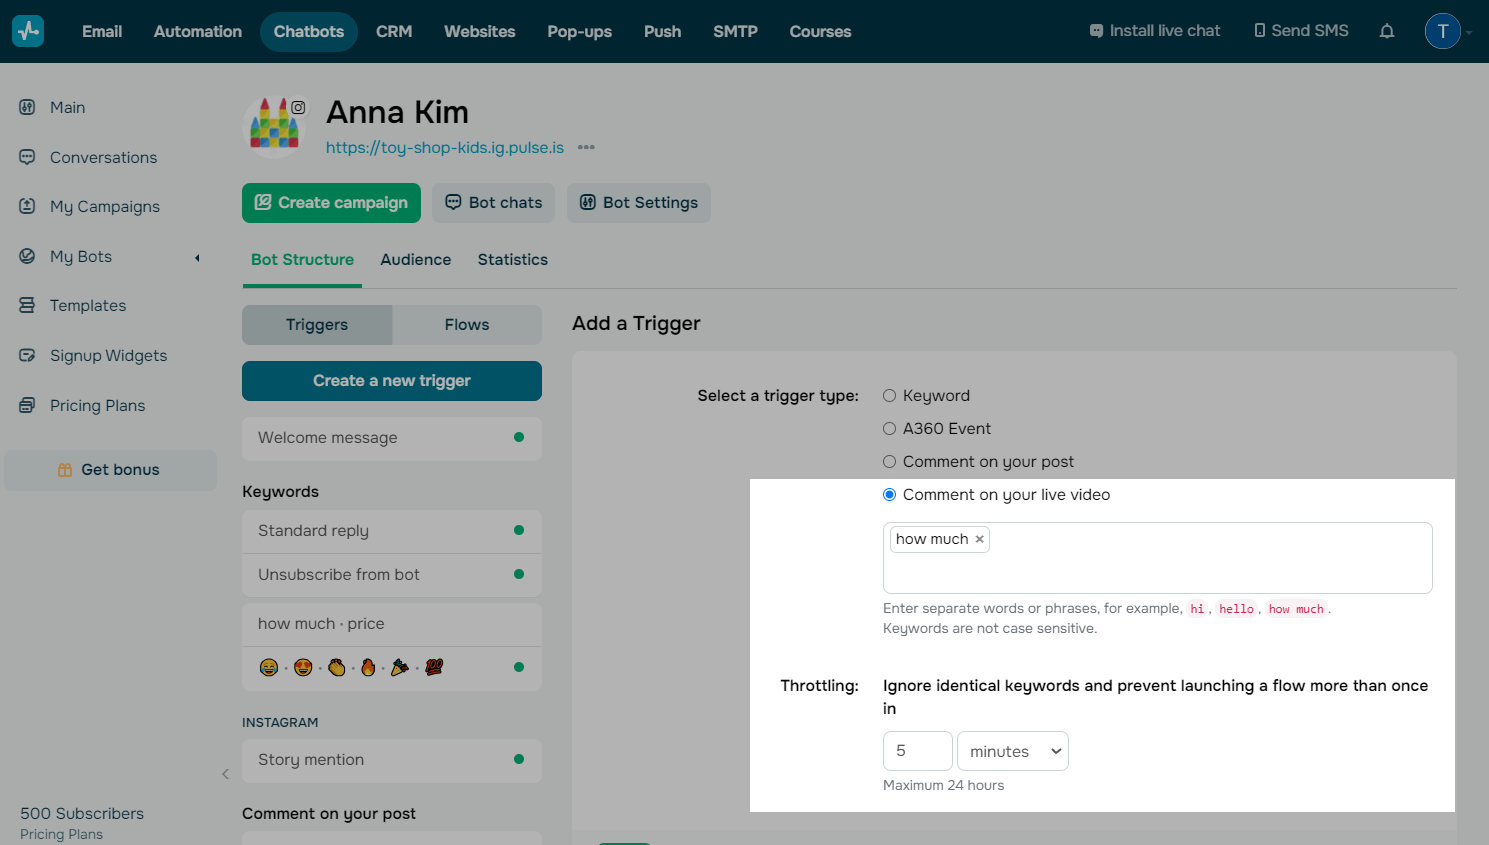The image size is (1489, 845).
Task: Select the A360 Event trigger type
Action: (x=889, y=429)
